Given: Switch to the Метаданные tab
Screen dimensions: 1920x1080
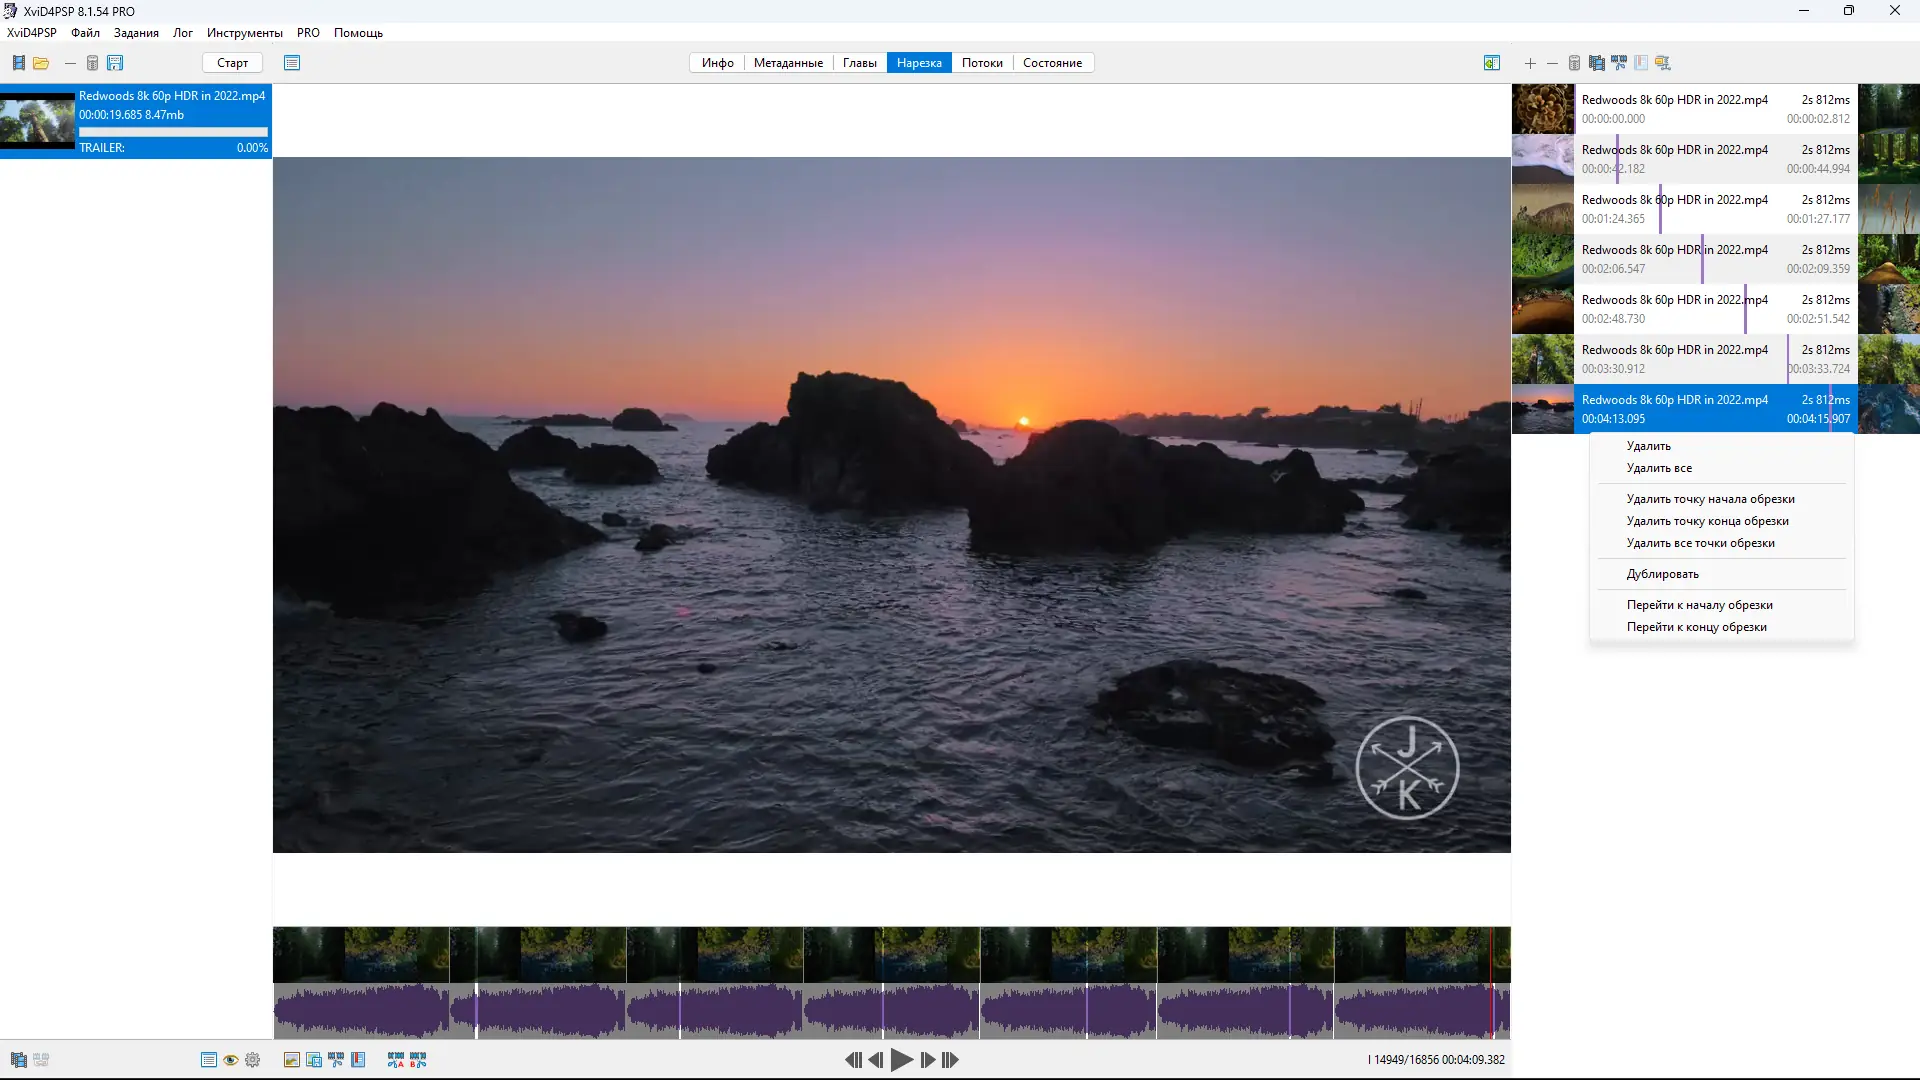Looking at the screenshot, I should click(788, 62).
